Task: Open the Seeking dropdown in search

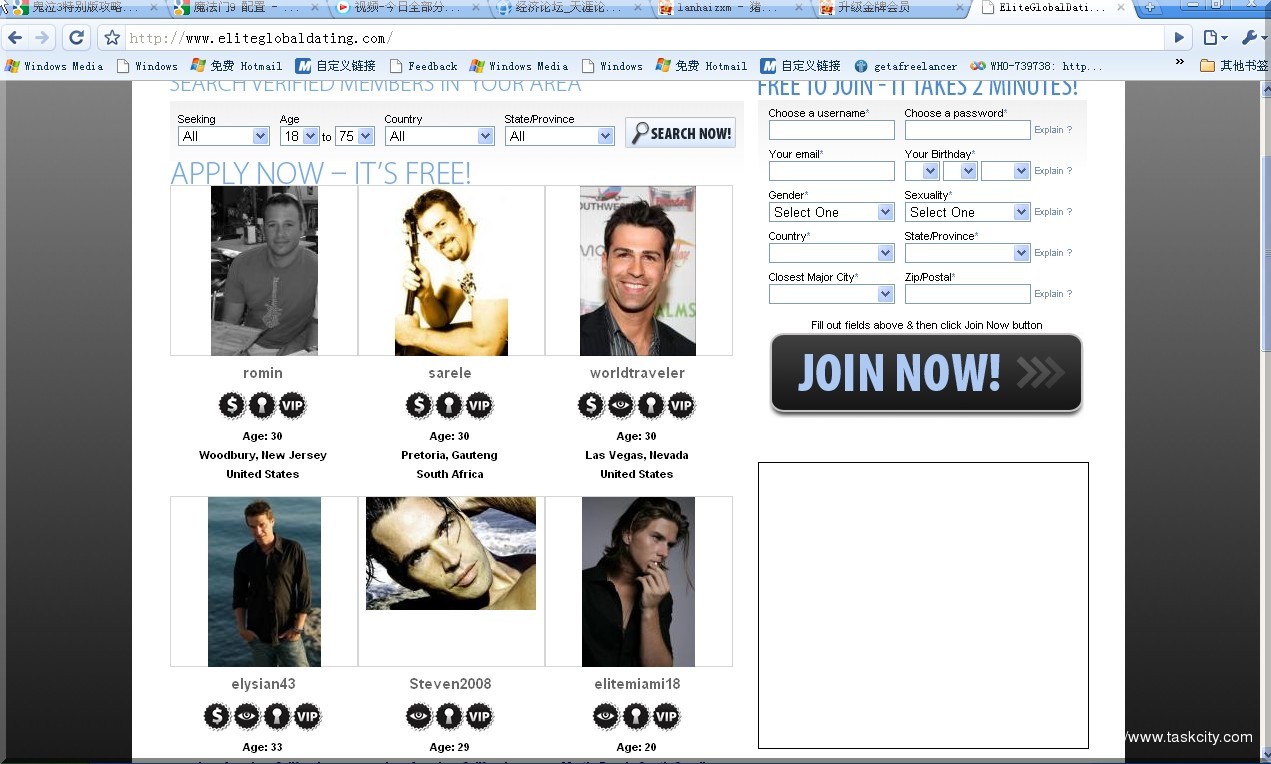Action: (x=223, y=136)
